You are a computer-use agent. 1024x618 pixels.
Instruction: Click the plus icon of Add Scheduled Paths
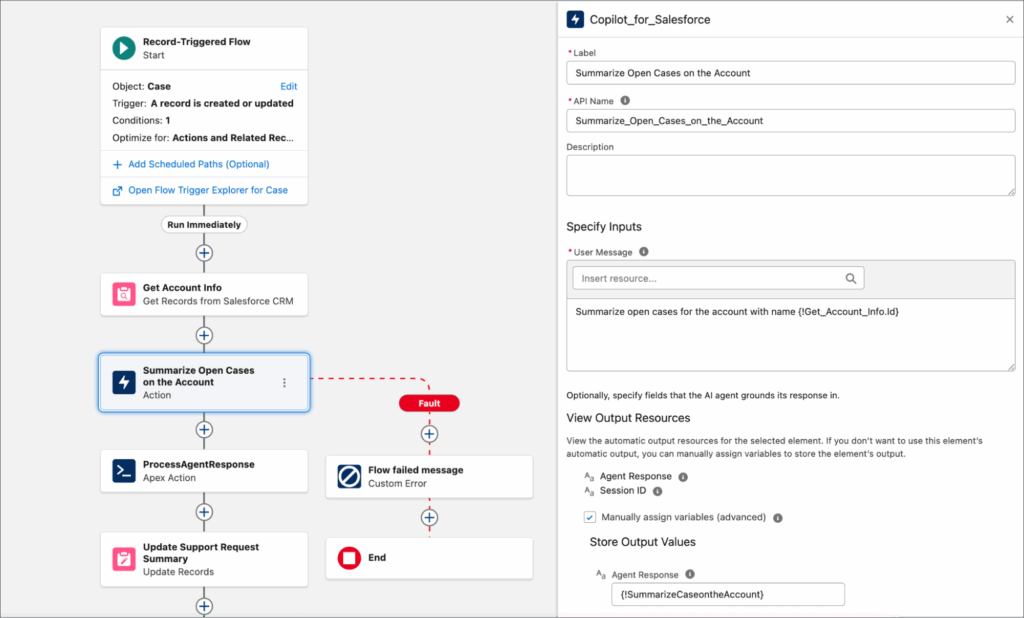[118, 165]
